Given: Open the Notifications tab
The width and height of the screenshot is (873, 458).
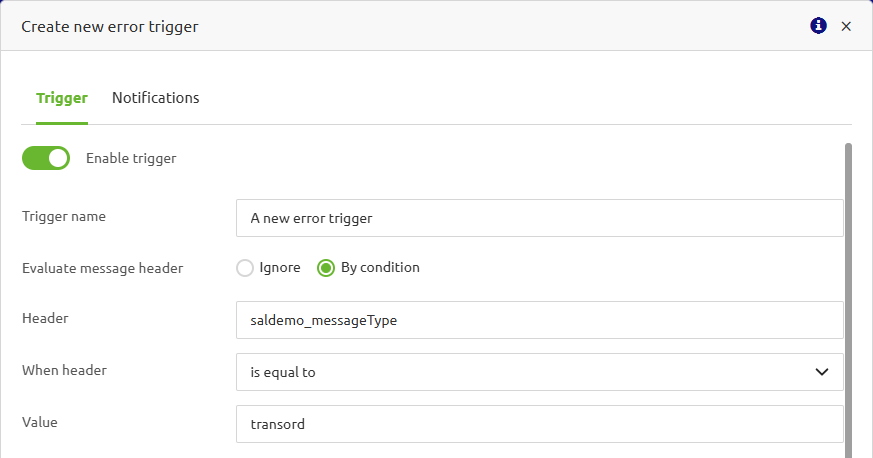Looking at the screenshot, I should pyautogui.click(x=155, y=98).
